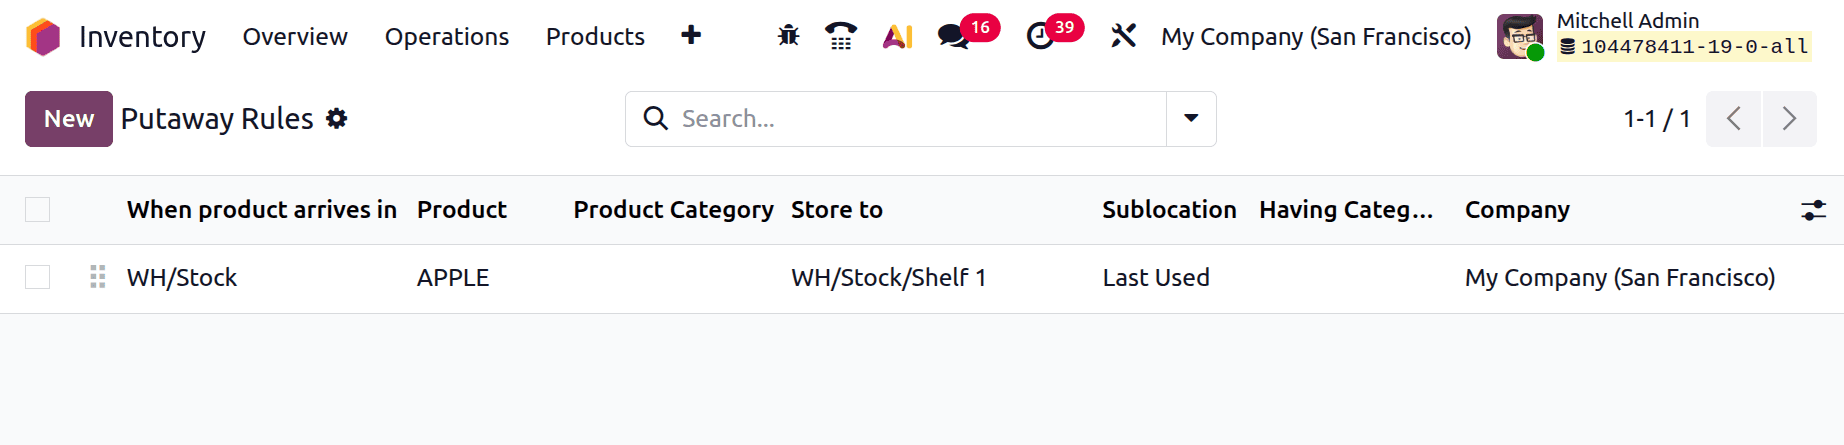Expand the search options dropdown arrow
Viewport: 1844px width, 445px height.
click(1191, 119)
